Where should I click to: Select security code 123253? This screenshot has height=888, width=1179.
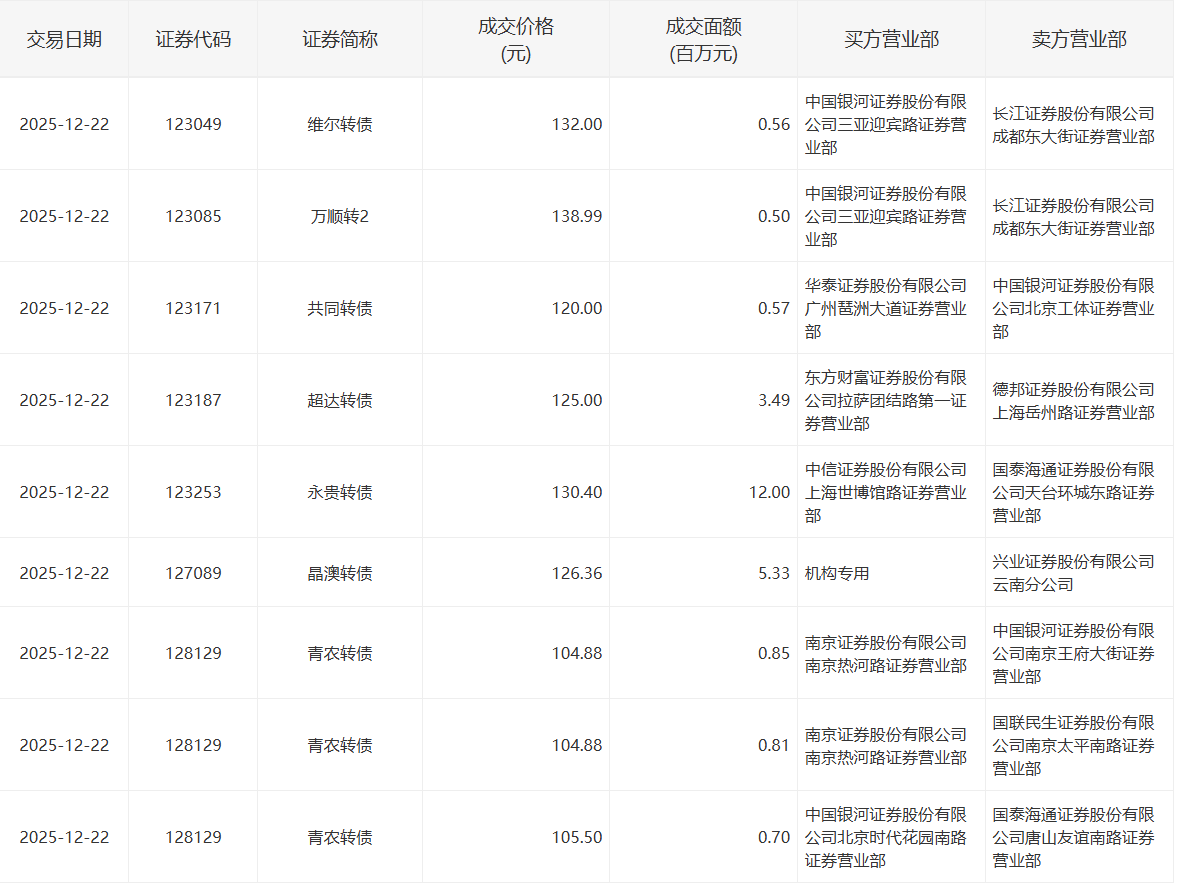click(193, 493)
